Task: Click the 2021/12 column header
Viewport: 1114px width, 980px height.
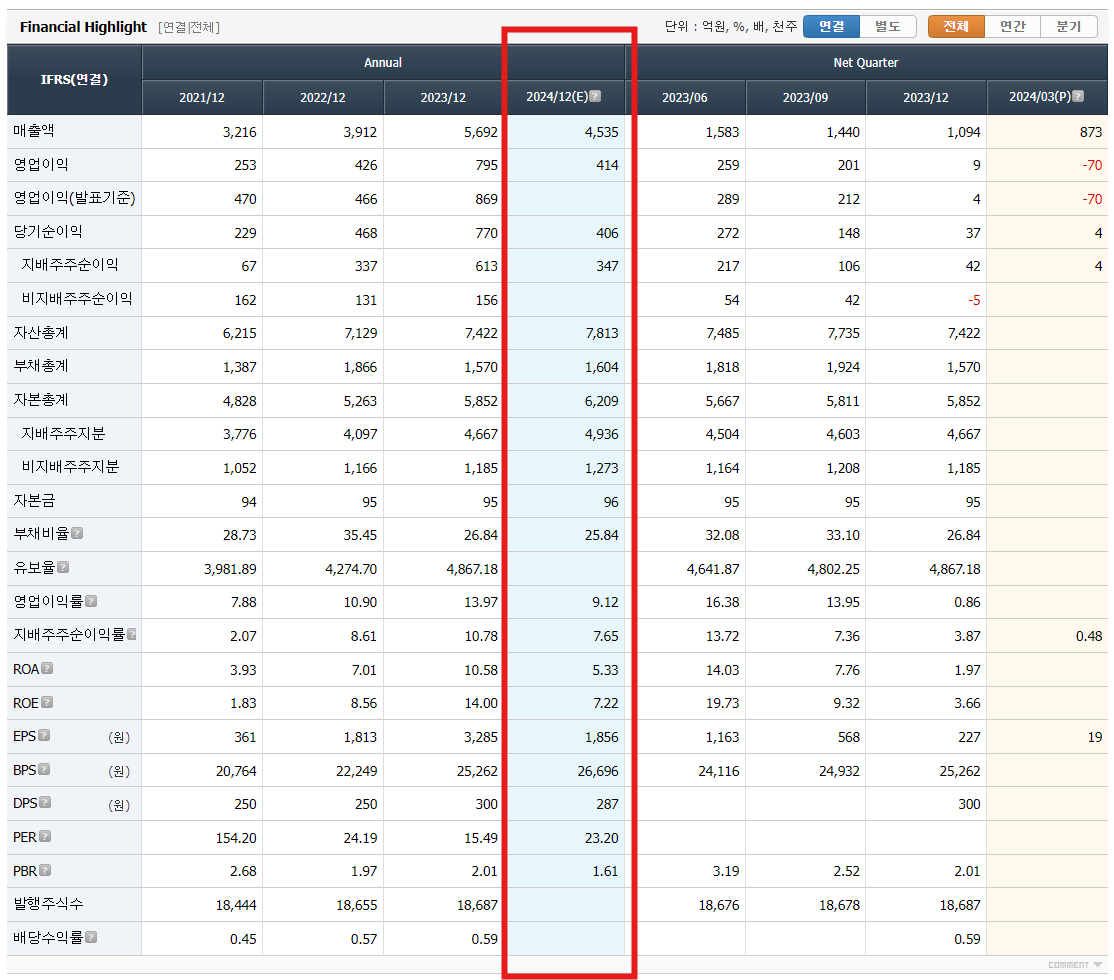Action: 202,97
